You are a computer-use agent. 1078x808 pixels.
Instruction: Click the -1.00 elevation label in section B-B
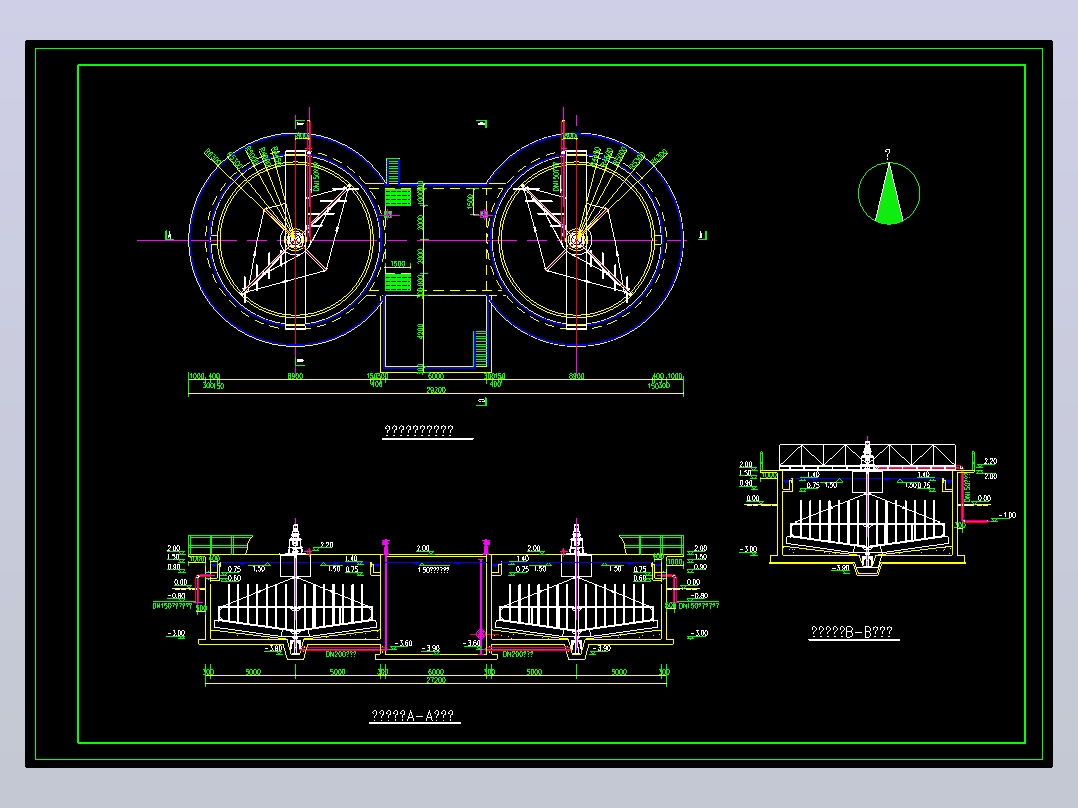tap(1007, 515)
